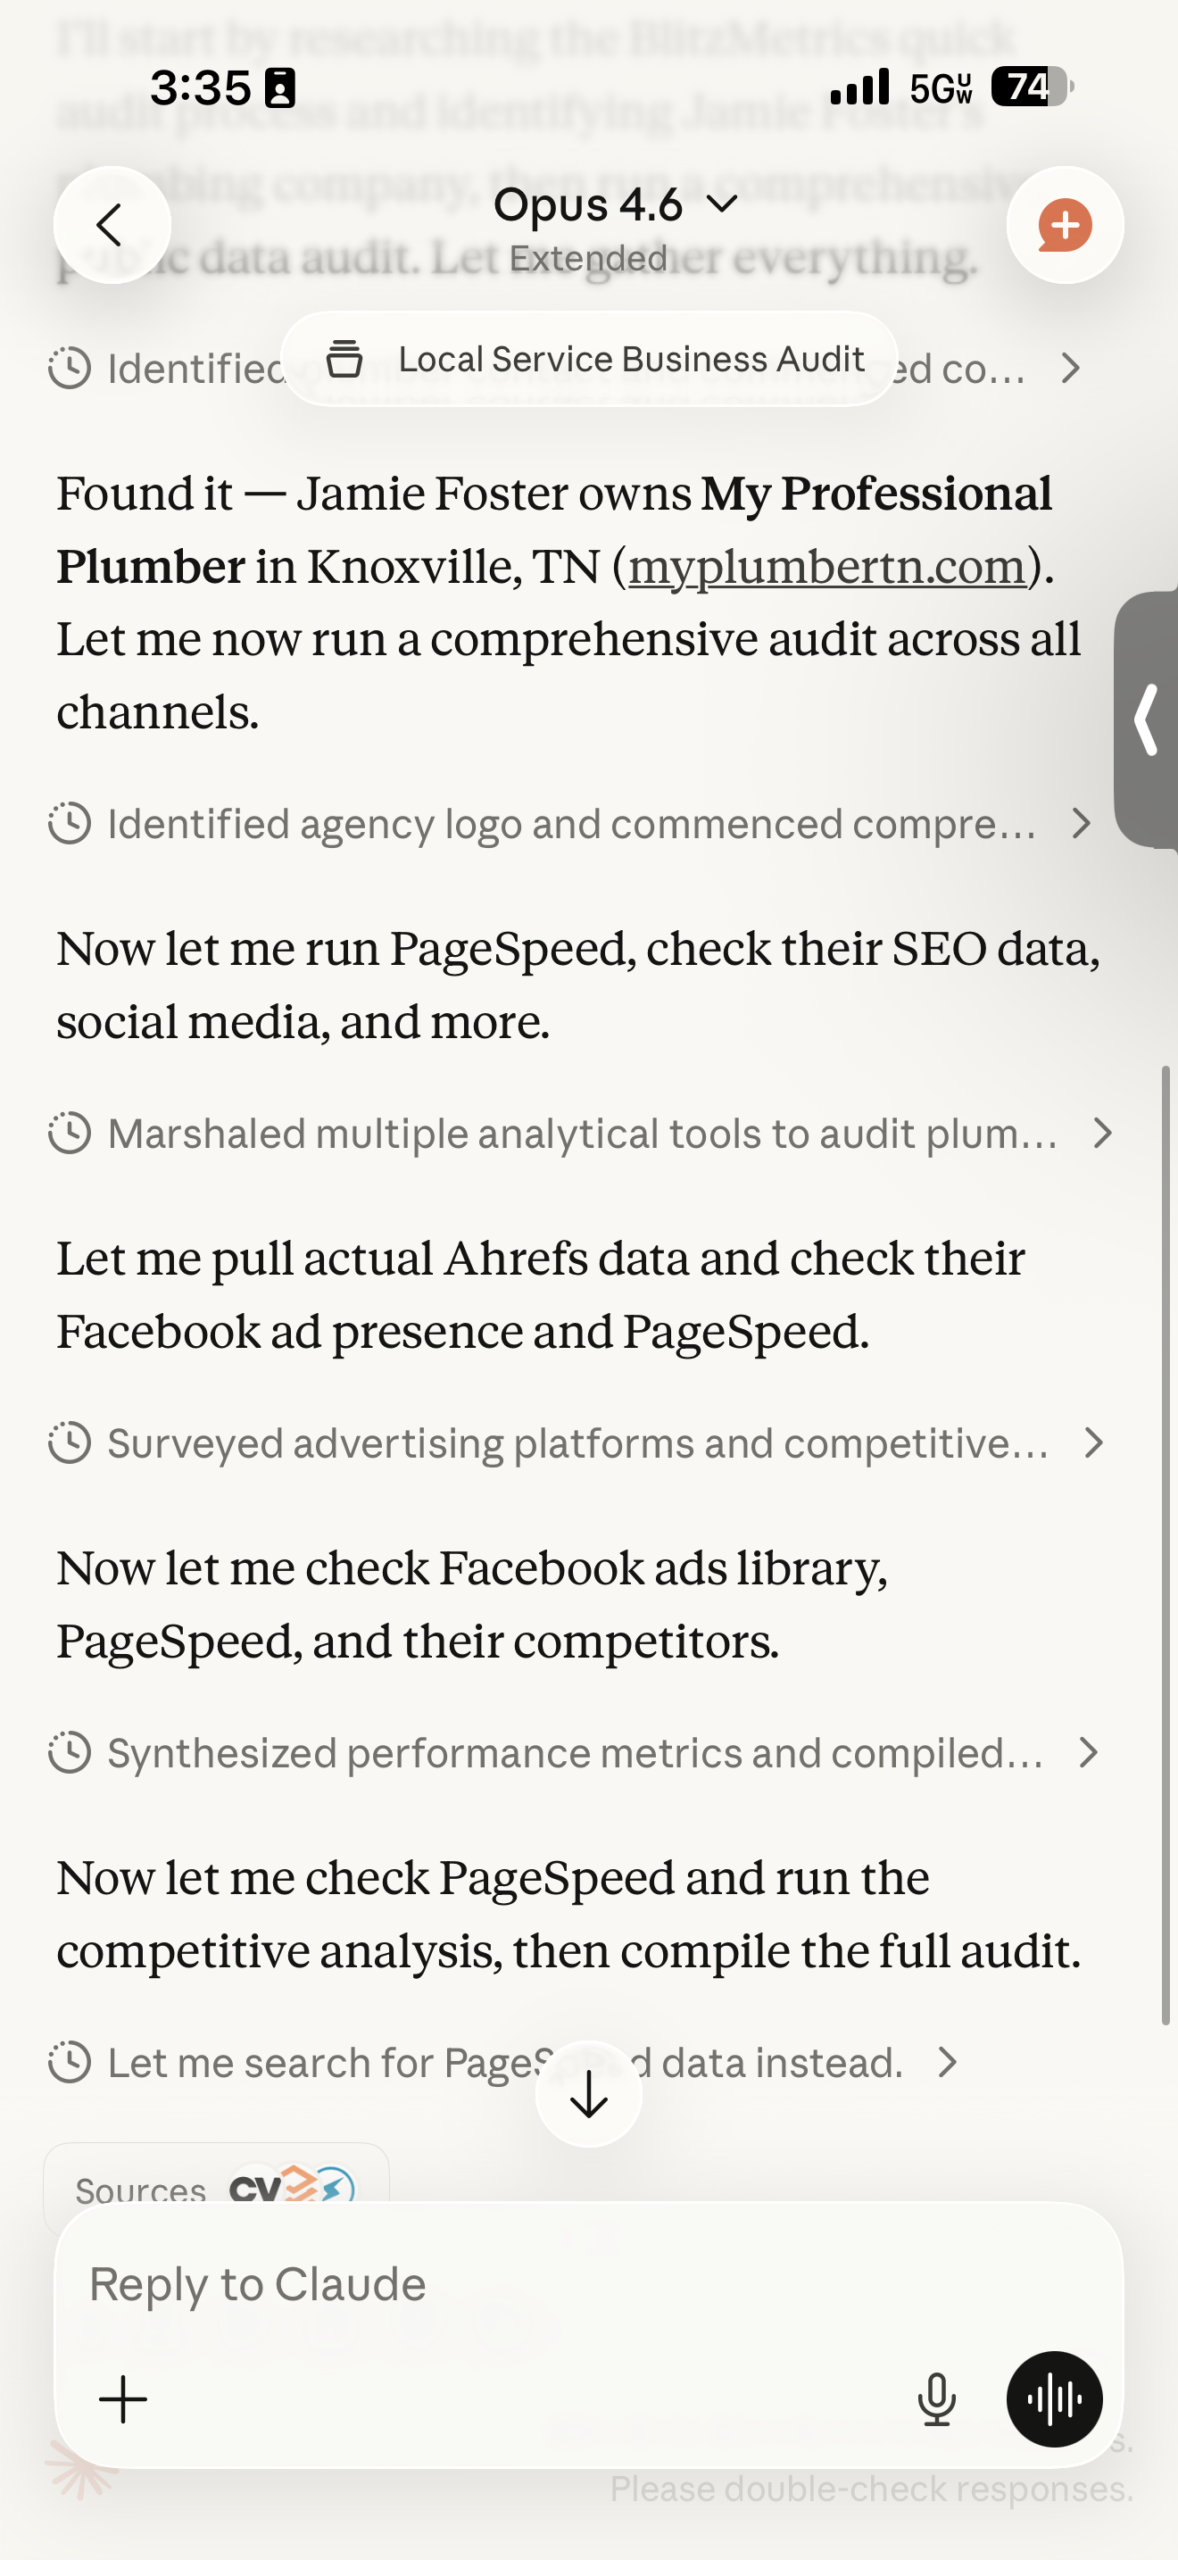
Task: Open the myplumbertn.com link
Action: (827, 567)
